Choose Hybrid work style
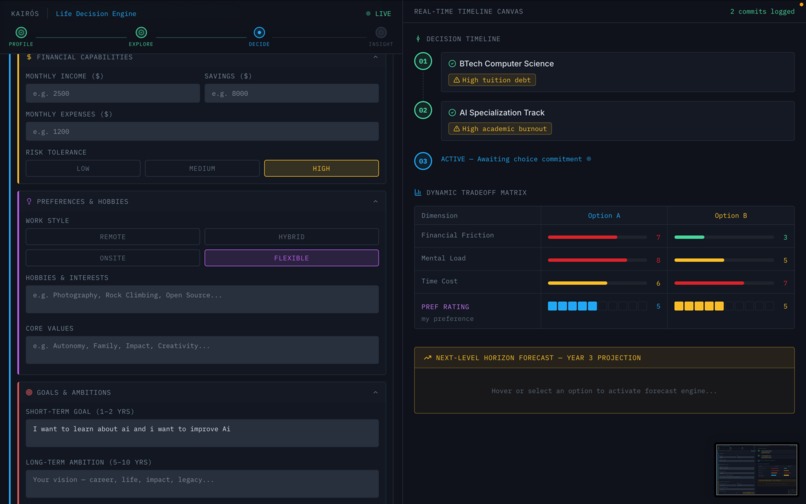The height and width of the screenshot is (504, 806). (x=291, y=237)
